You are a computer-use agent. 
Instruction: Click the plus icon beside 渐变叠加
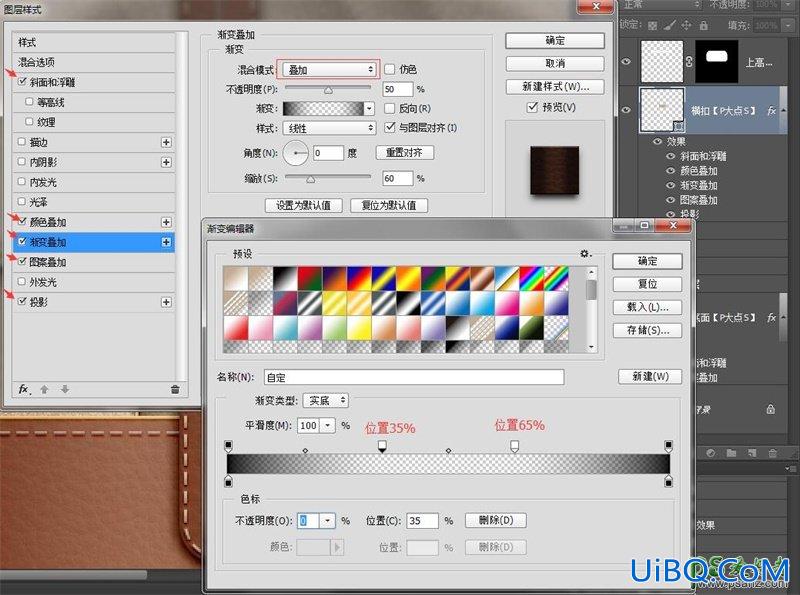[166, 242]
